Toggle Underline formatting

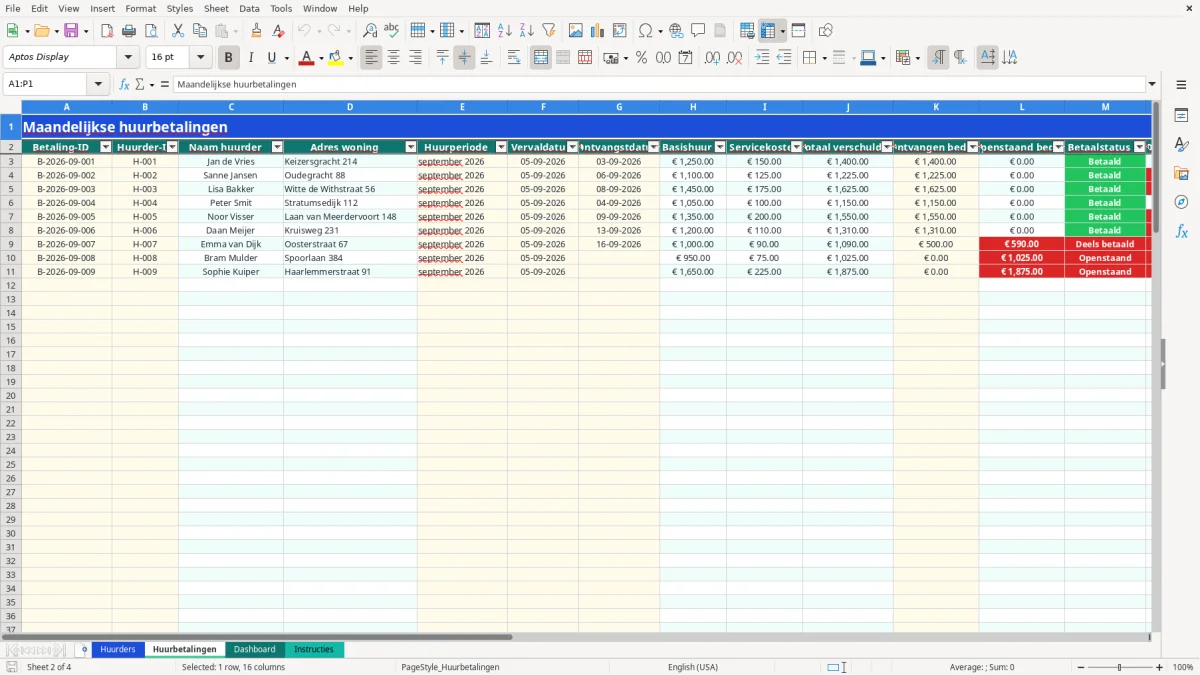(x=271, y=58)
